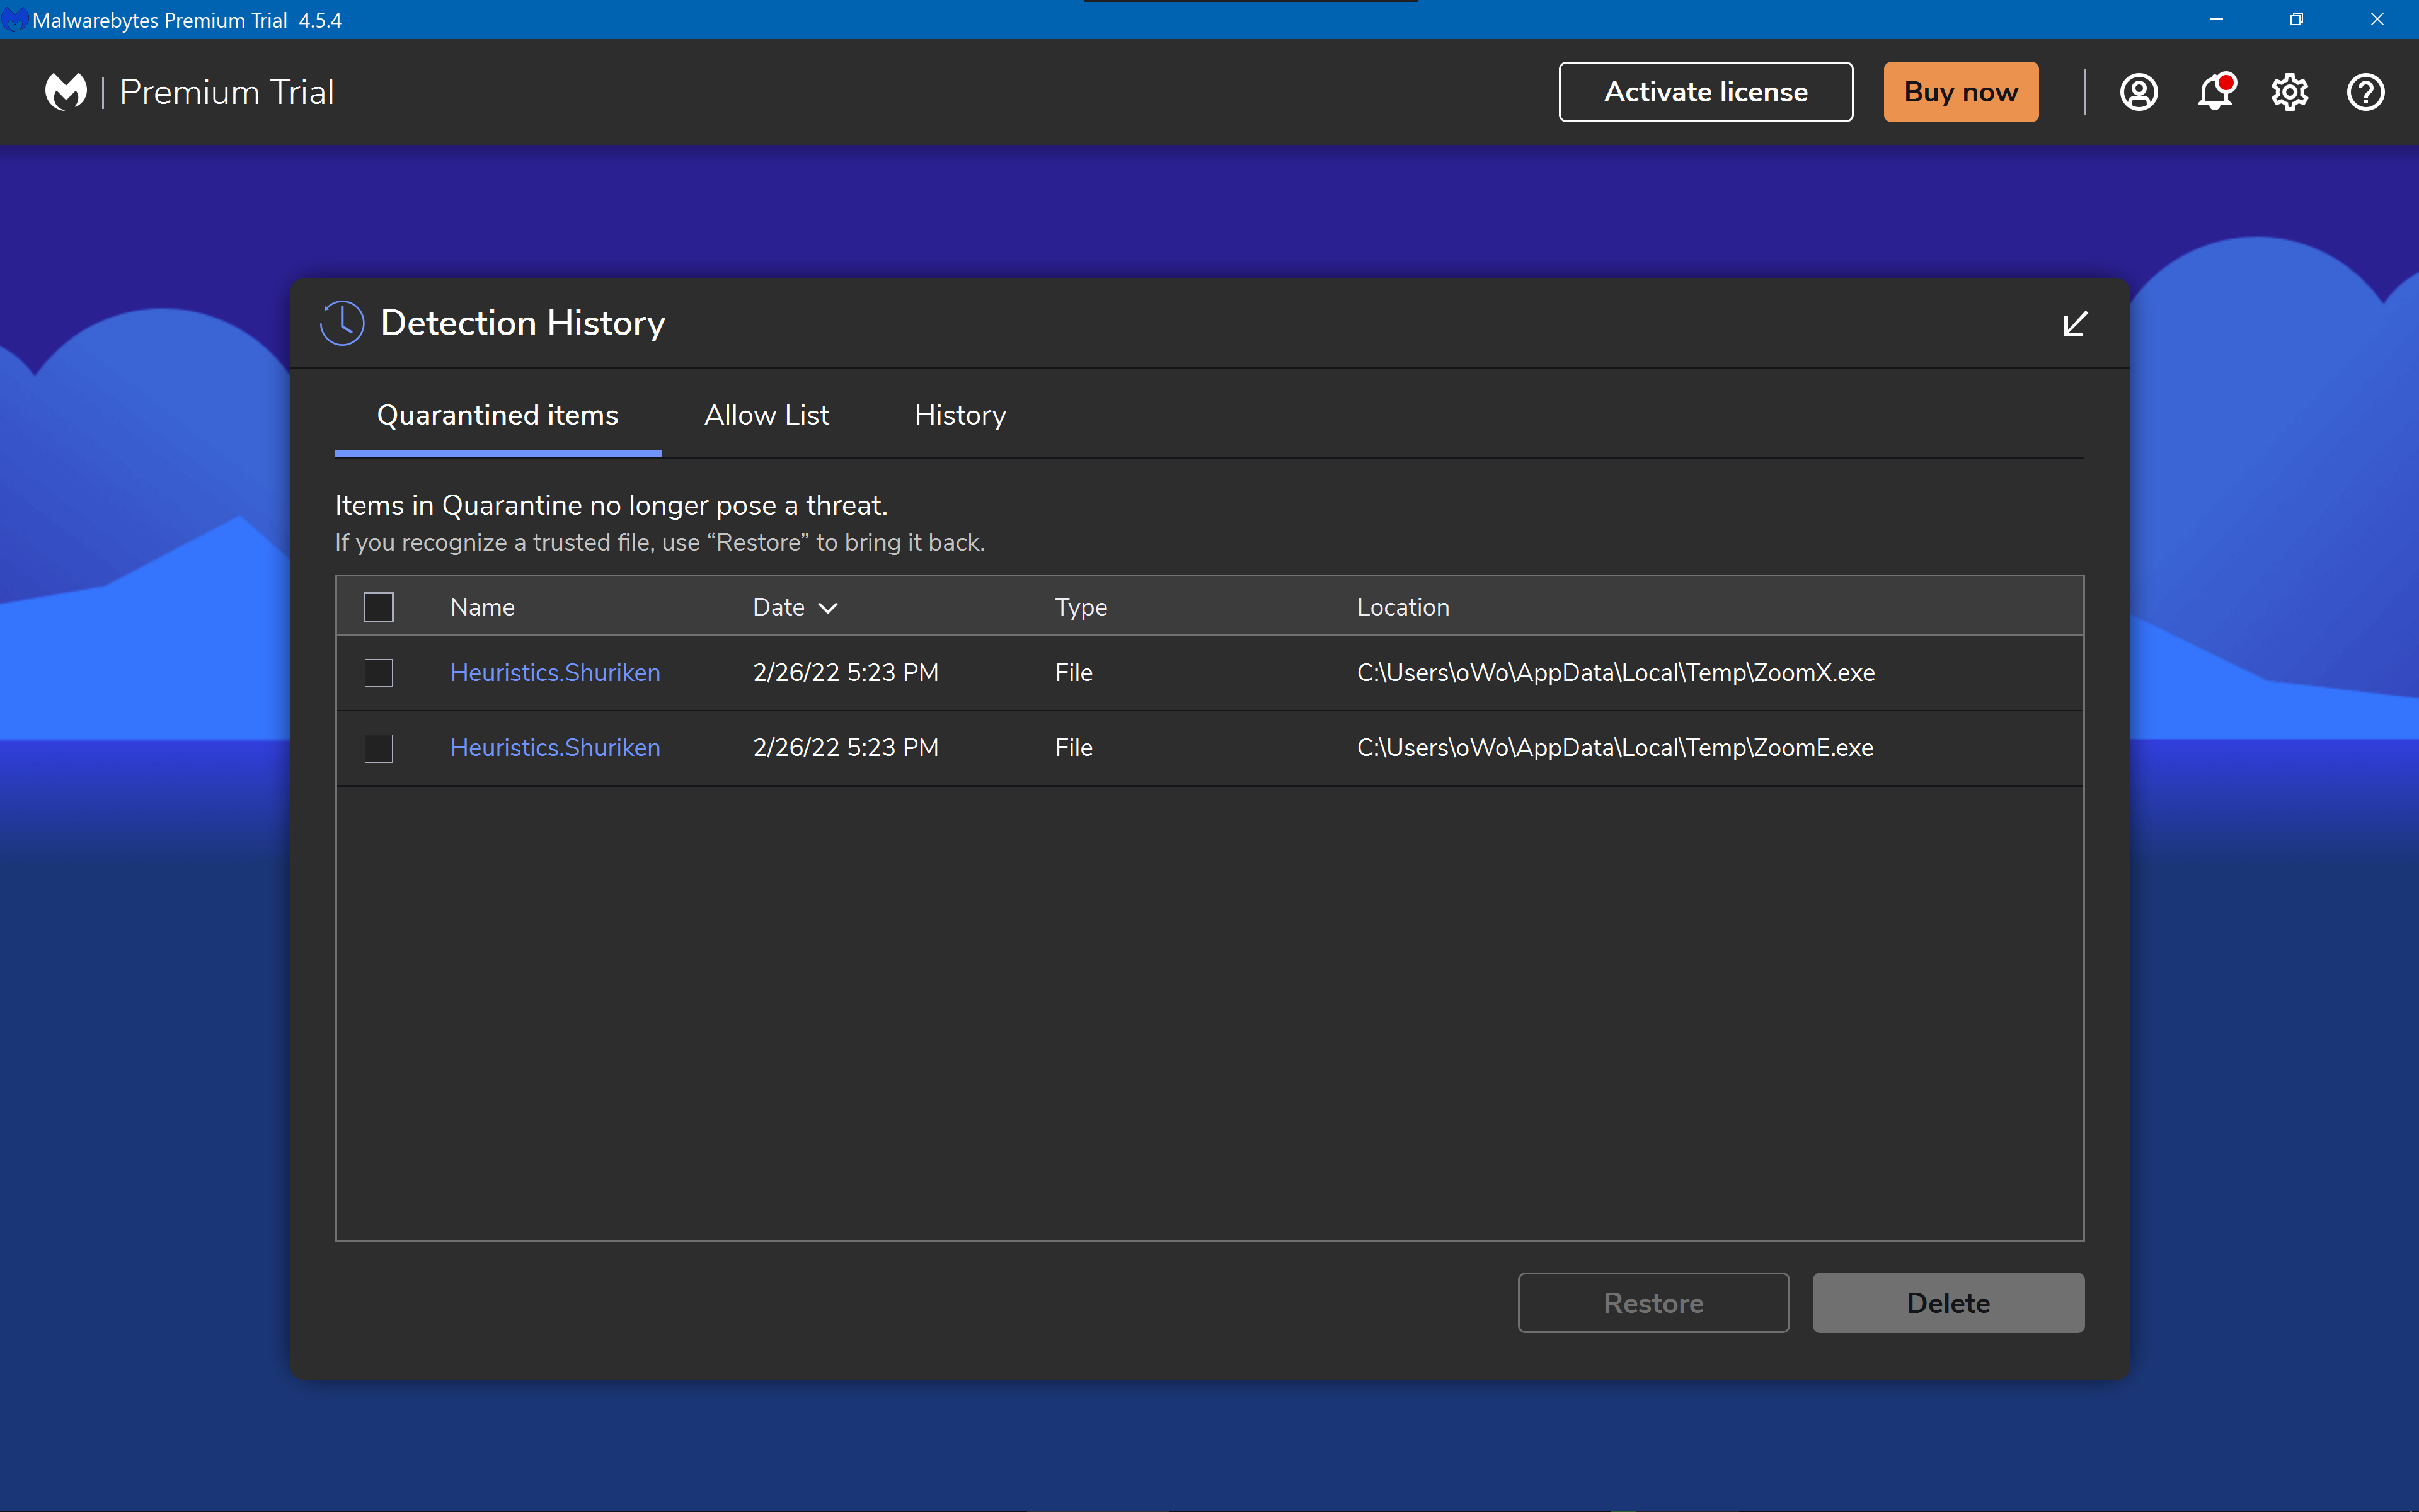Open the notifications bell icon
Image resolution: width=2419 pixels, height=1512 pixels.
(2215, 92)
